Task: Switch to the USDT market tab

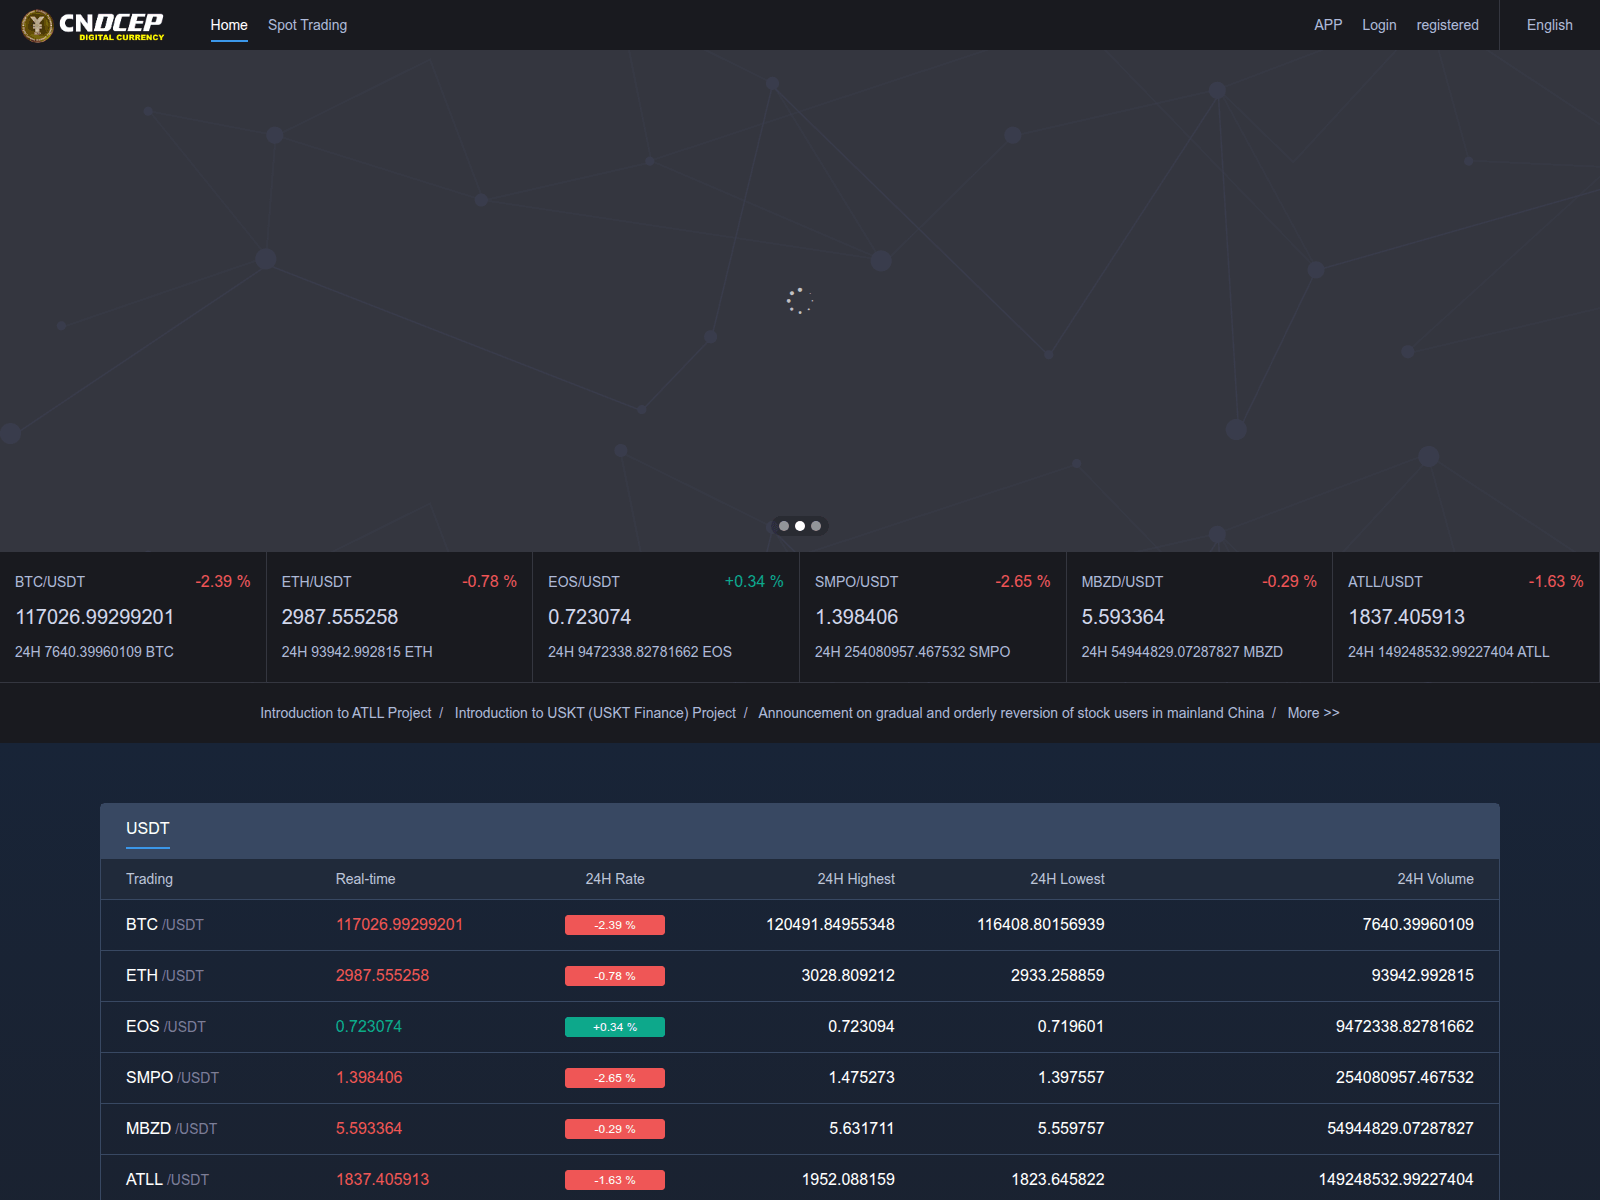Action: pyautogui.click(x=148, y=829)
